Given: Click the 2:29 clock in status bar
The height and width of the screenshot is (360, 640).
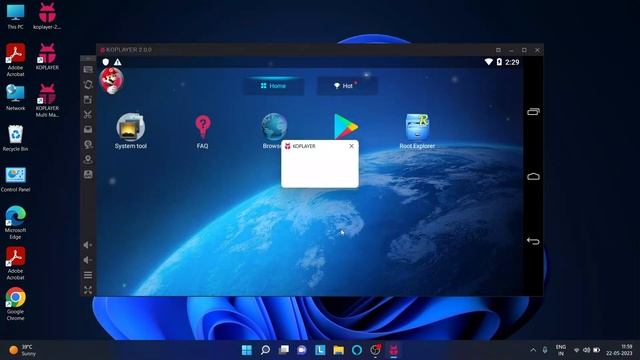Looking at the screenshot, I should coord(512,62).
